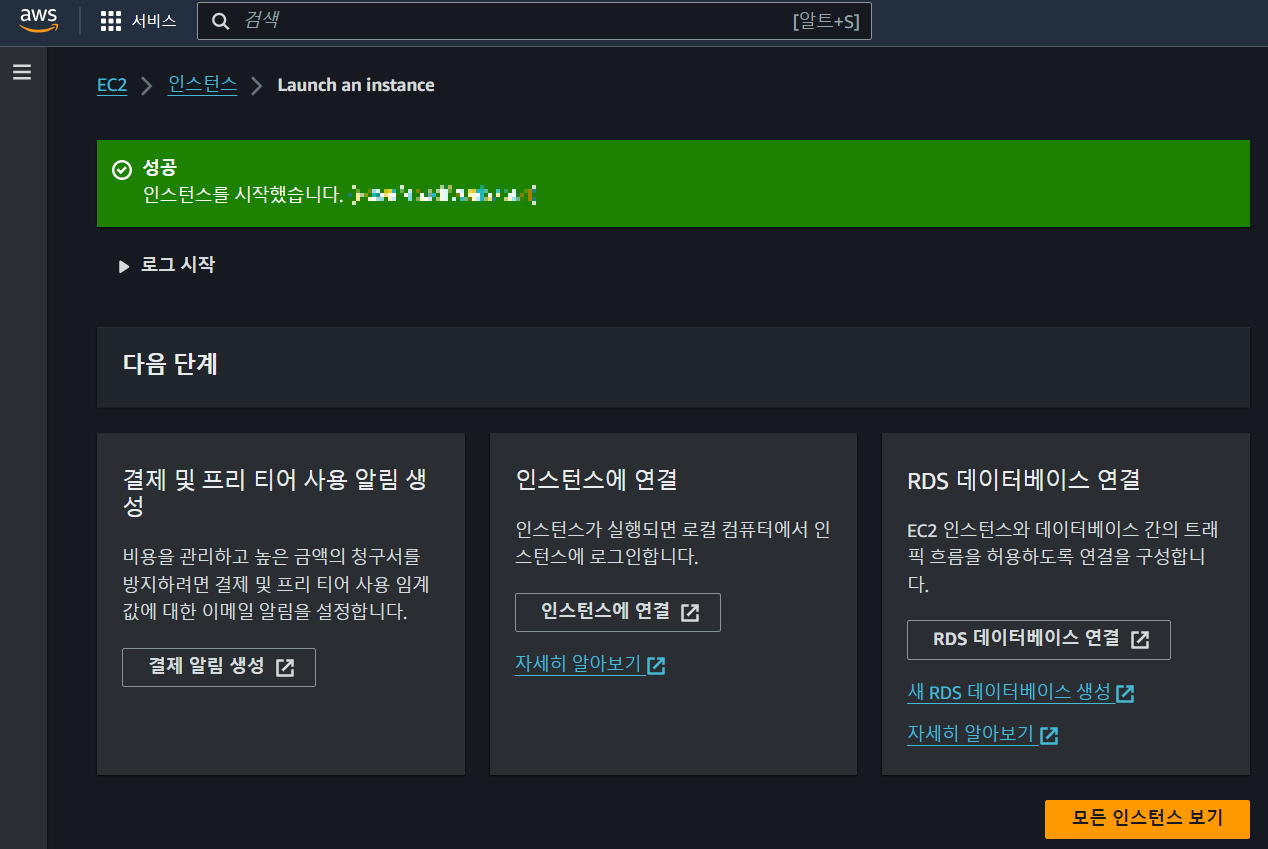1268x849 pixels.
Task: Click the 모든 인스턴스 보기 button
Action: pos(1147,818)
